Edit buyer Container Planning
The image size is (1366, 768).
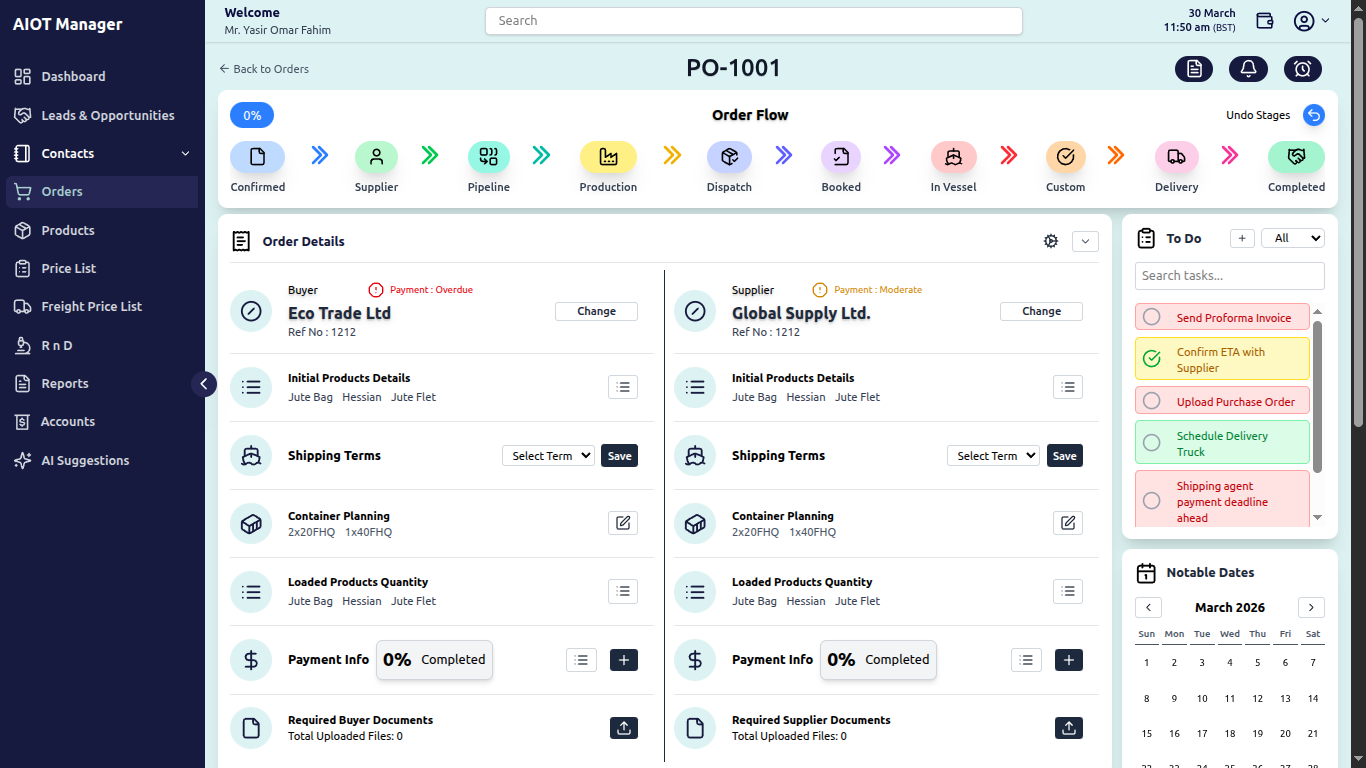pos(623,523)
